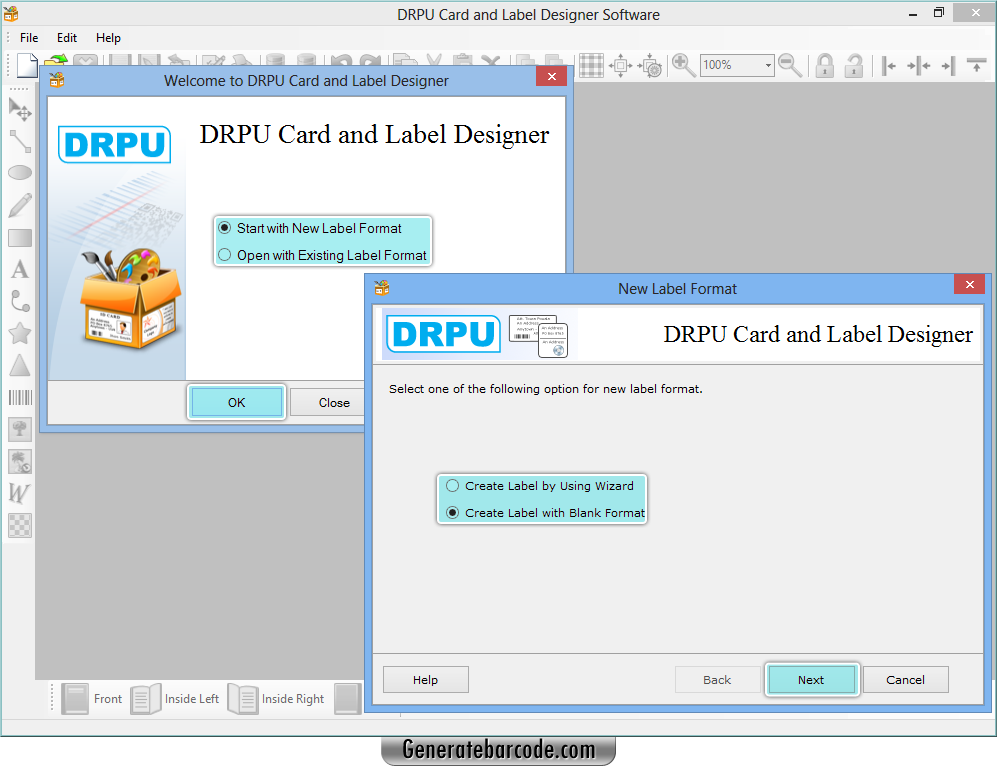Select Create Label by Using Wizard
997x766 pixels.
click(x=540, y=486)
